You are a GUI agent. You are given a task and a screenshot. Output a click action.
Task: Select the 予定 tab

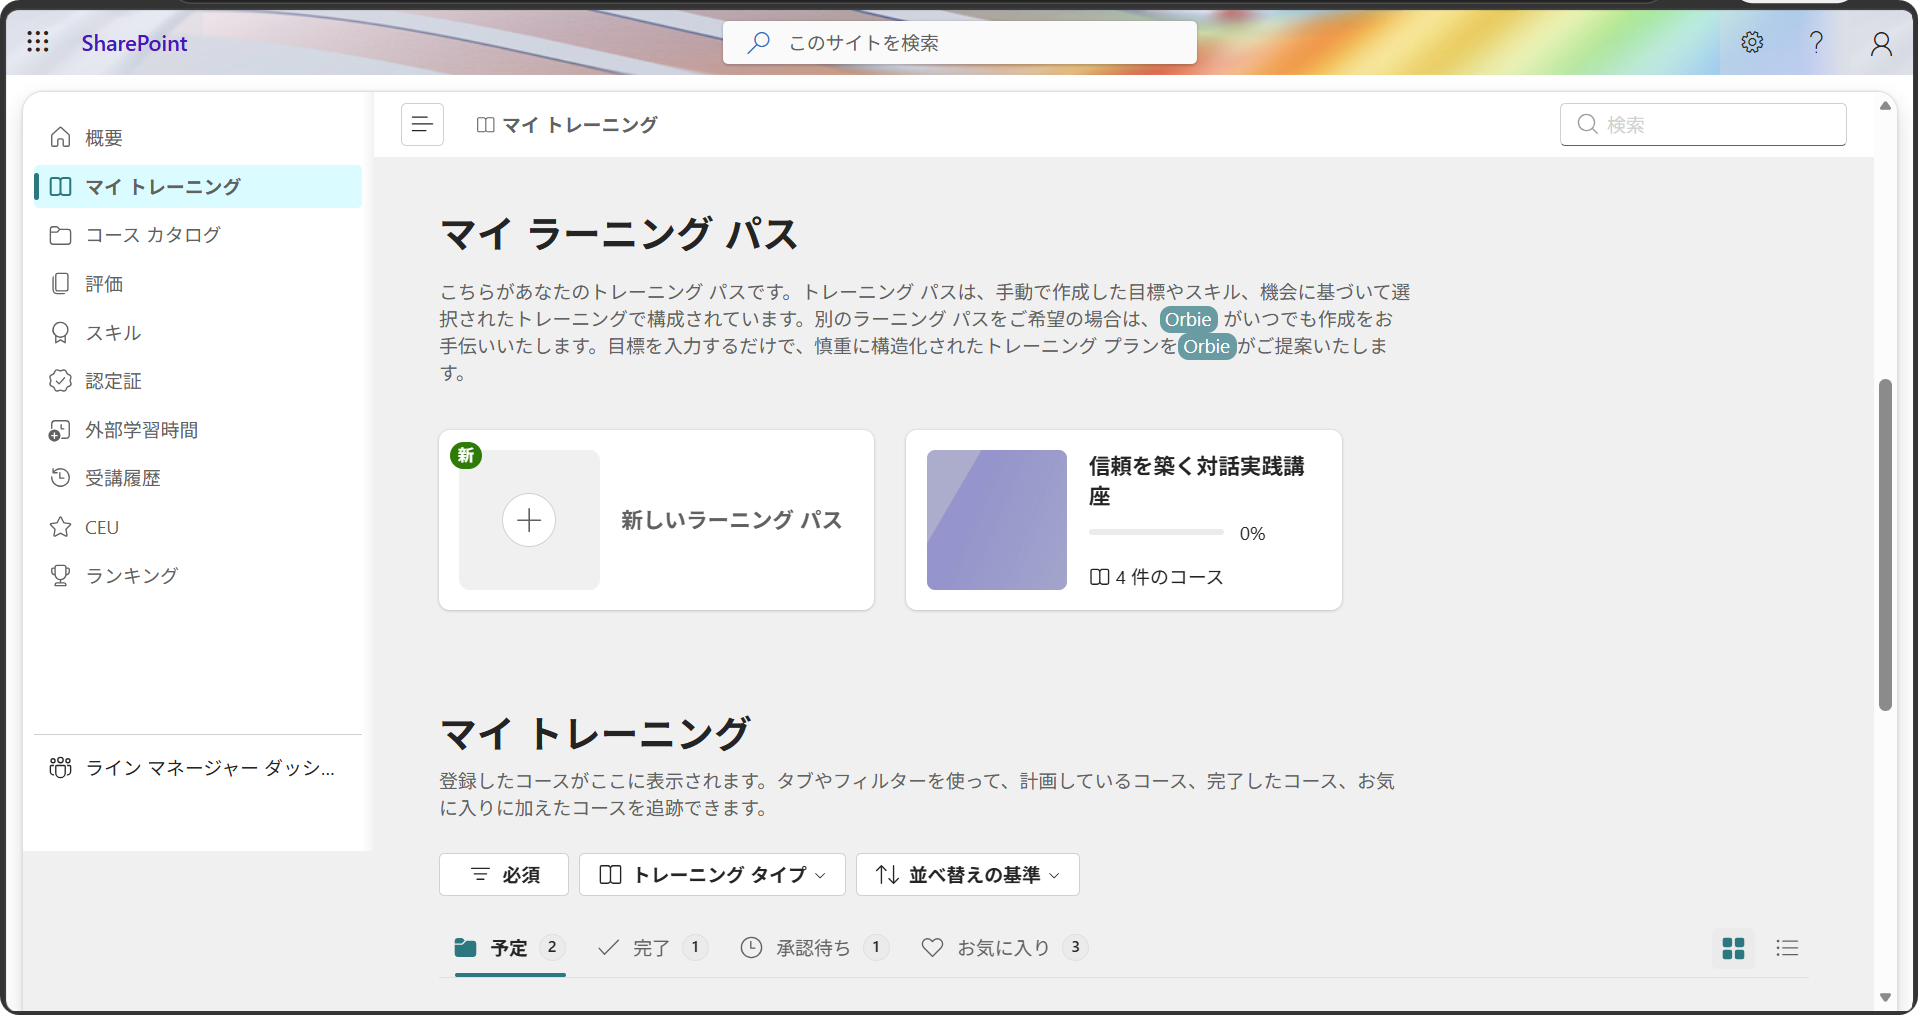pyautogui.click(x=510, y=948)
